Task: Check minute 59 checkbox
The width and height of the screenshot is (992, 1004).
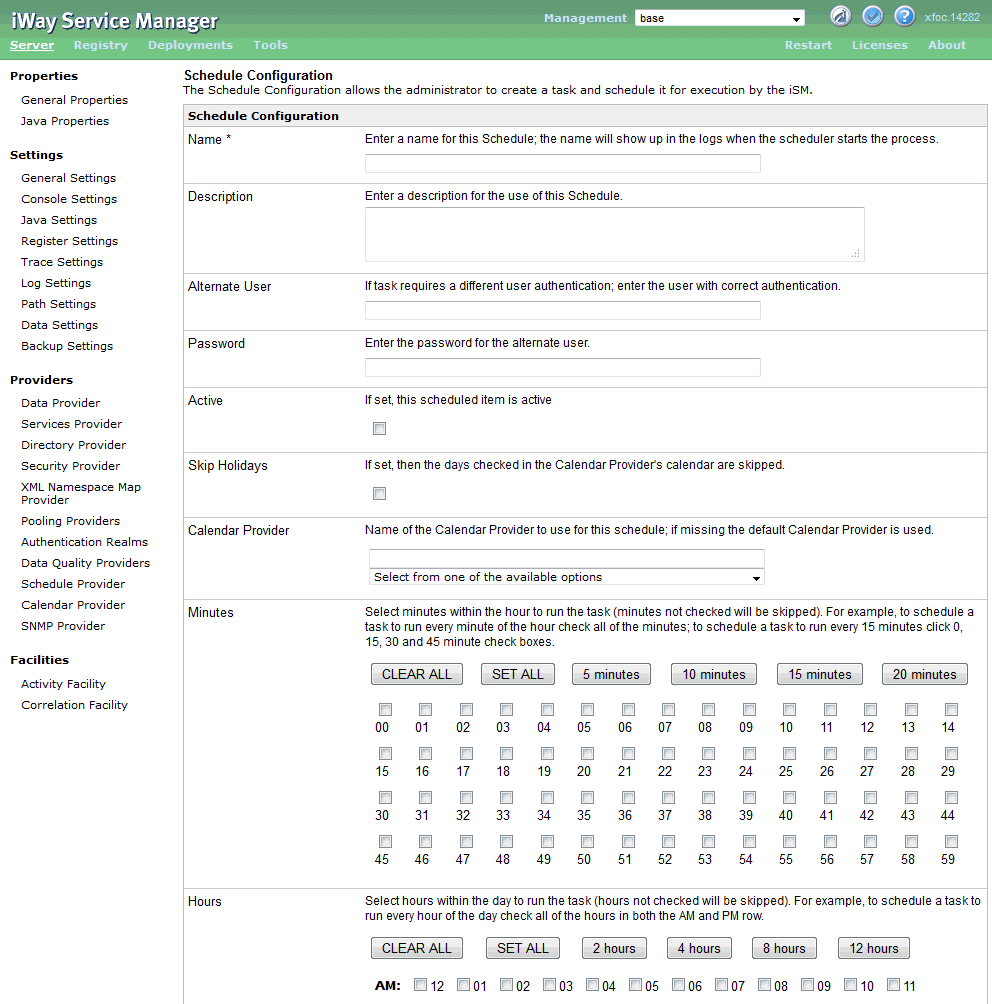Action: (x=952, y=842)
